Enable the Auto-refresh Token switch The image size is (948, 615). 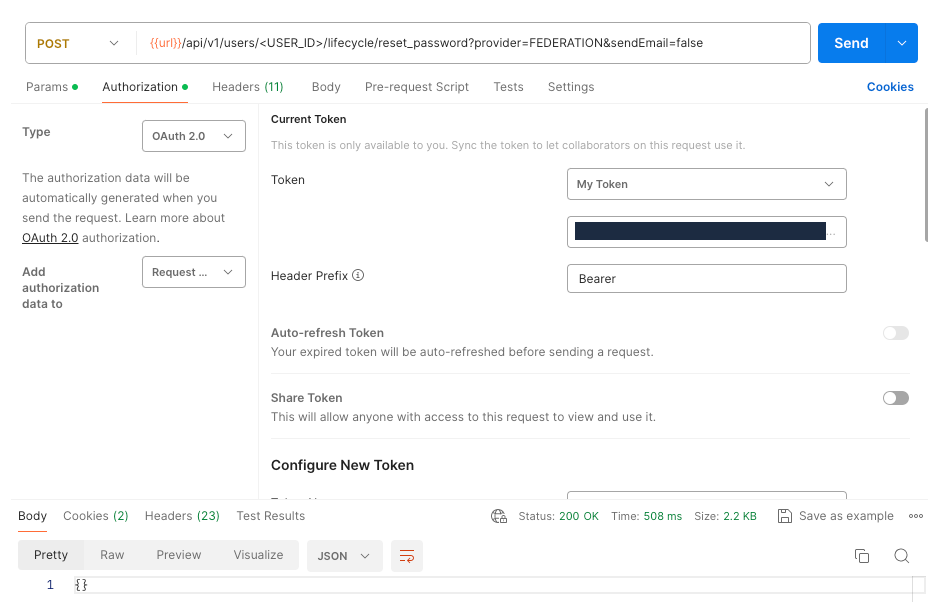895,333
